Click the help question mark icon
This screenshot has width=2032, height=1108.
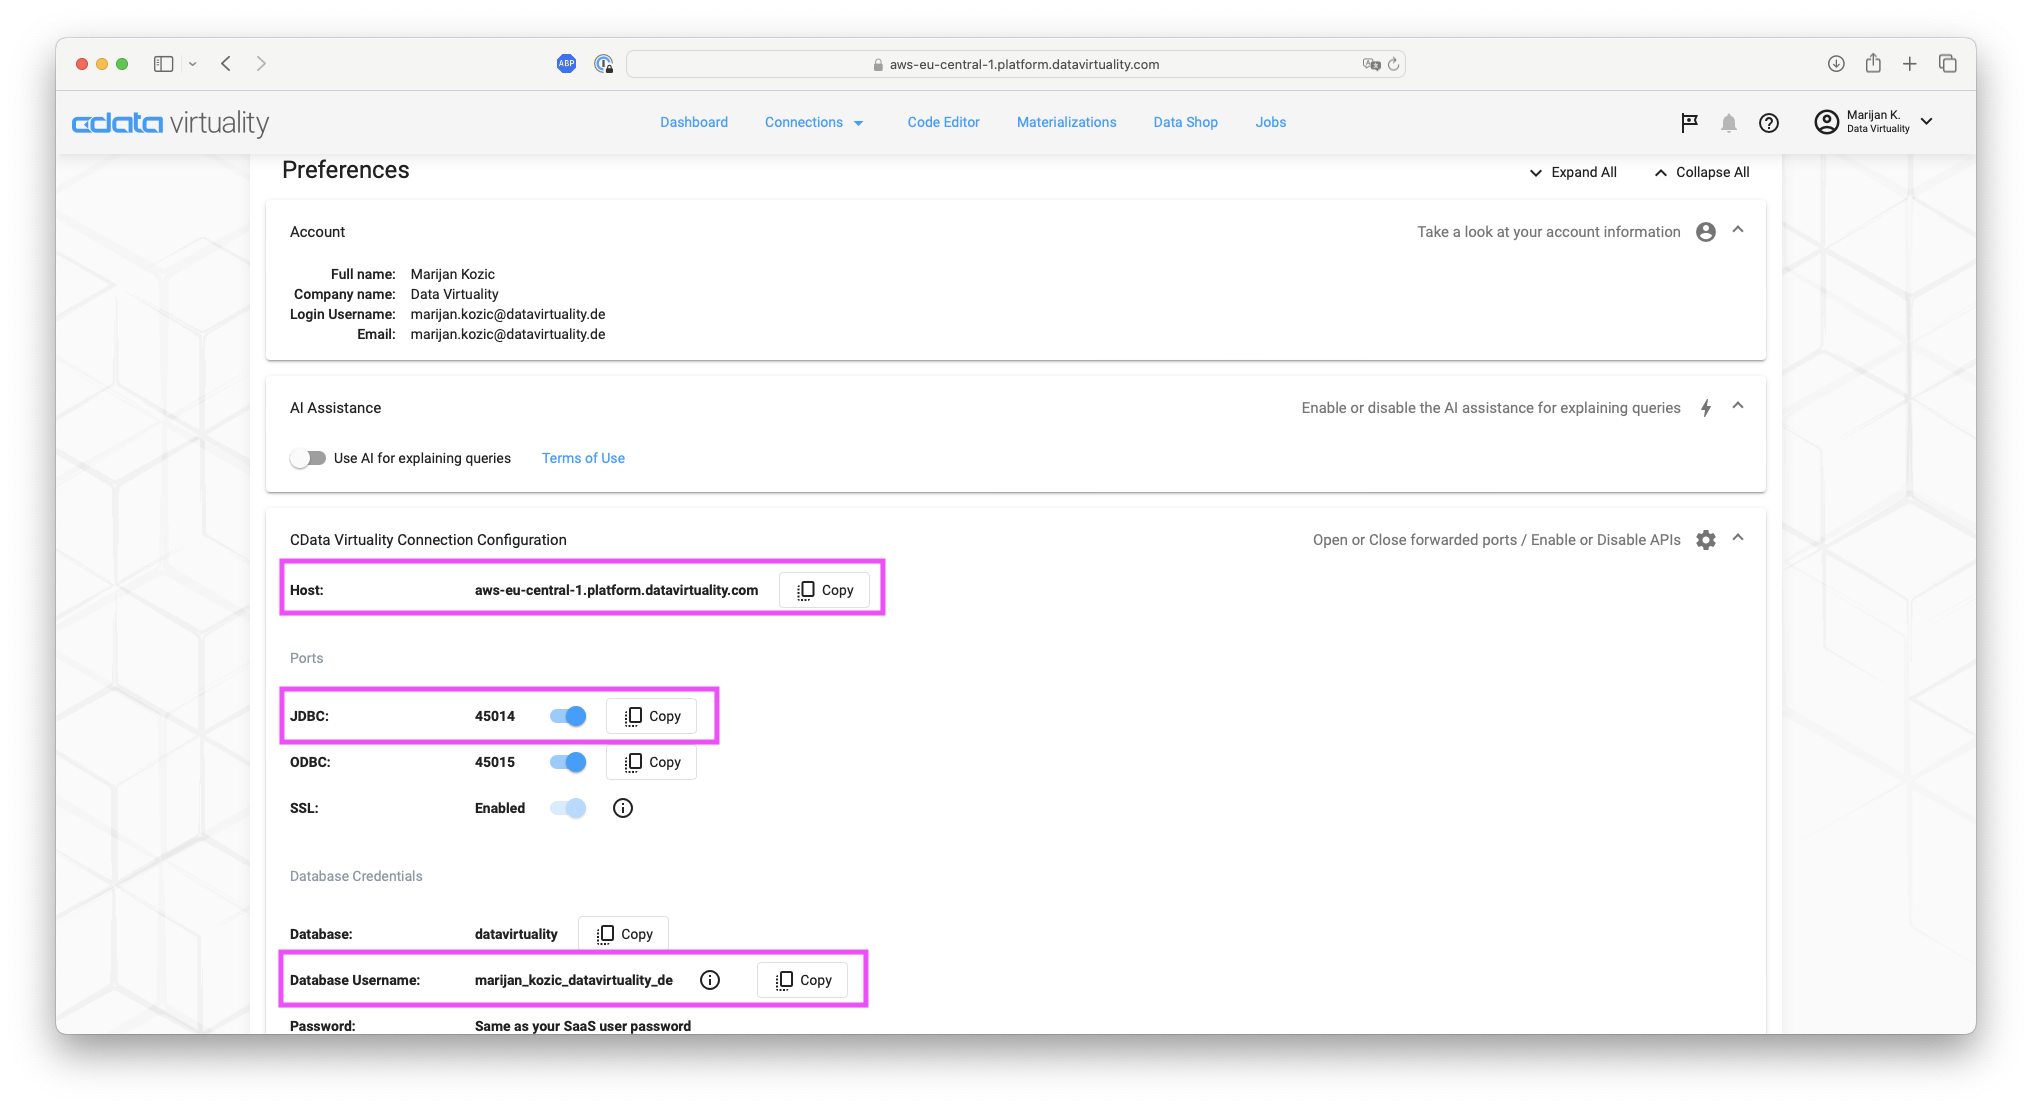1768,122
